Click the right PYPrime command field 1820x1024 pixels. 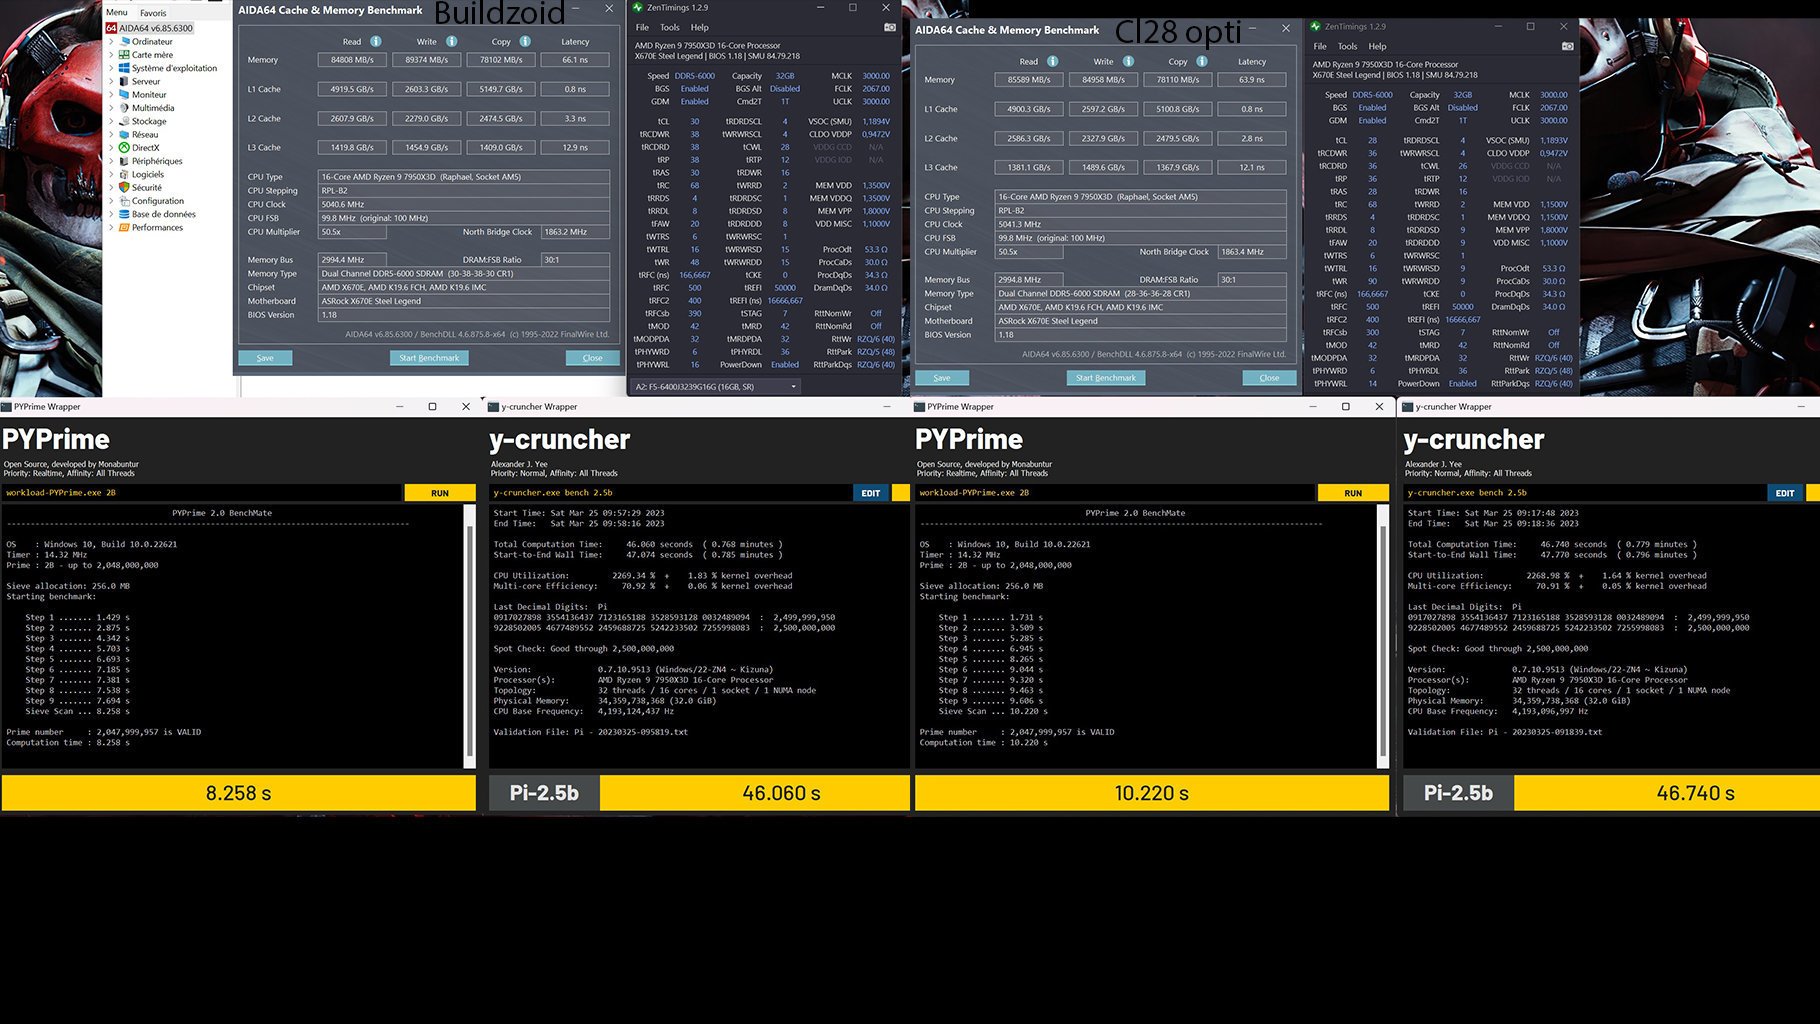tap(1116, 493)
